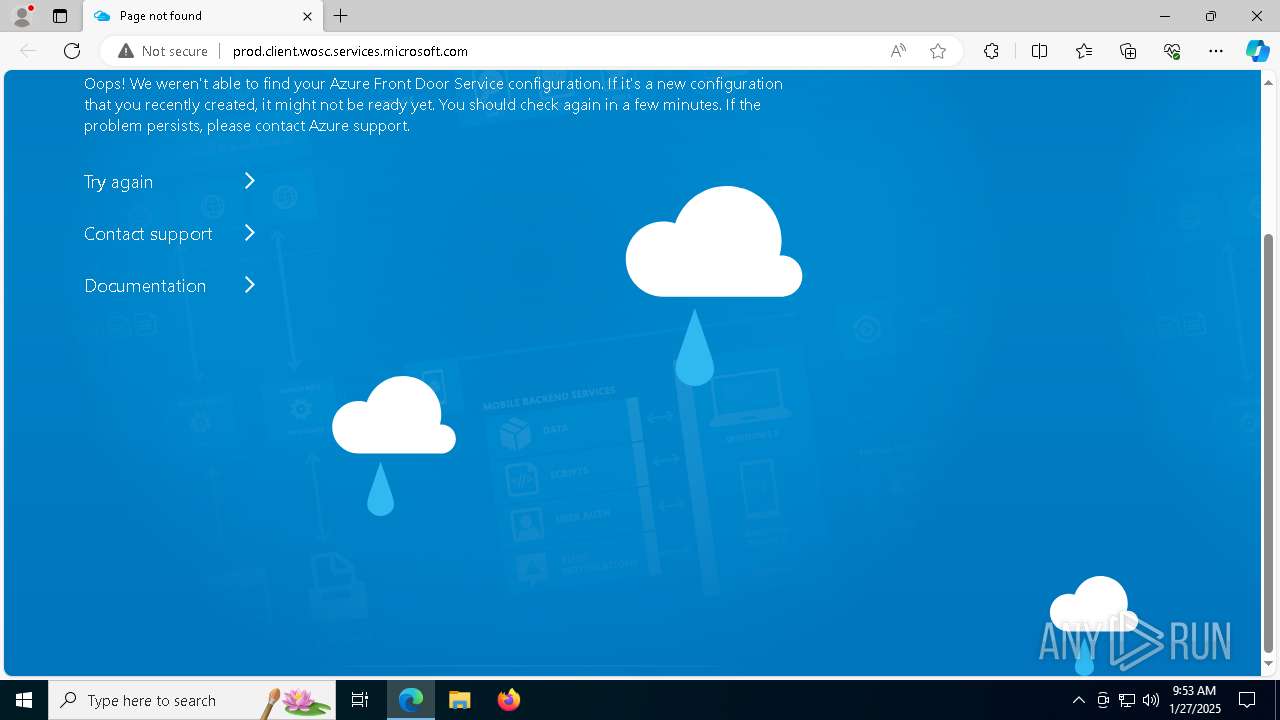
Task: Open Task View on taskbar
Action: coord(360,700)
